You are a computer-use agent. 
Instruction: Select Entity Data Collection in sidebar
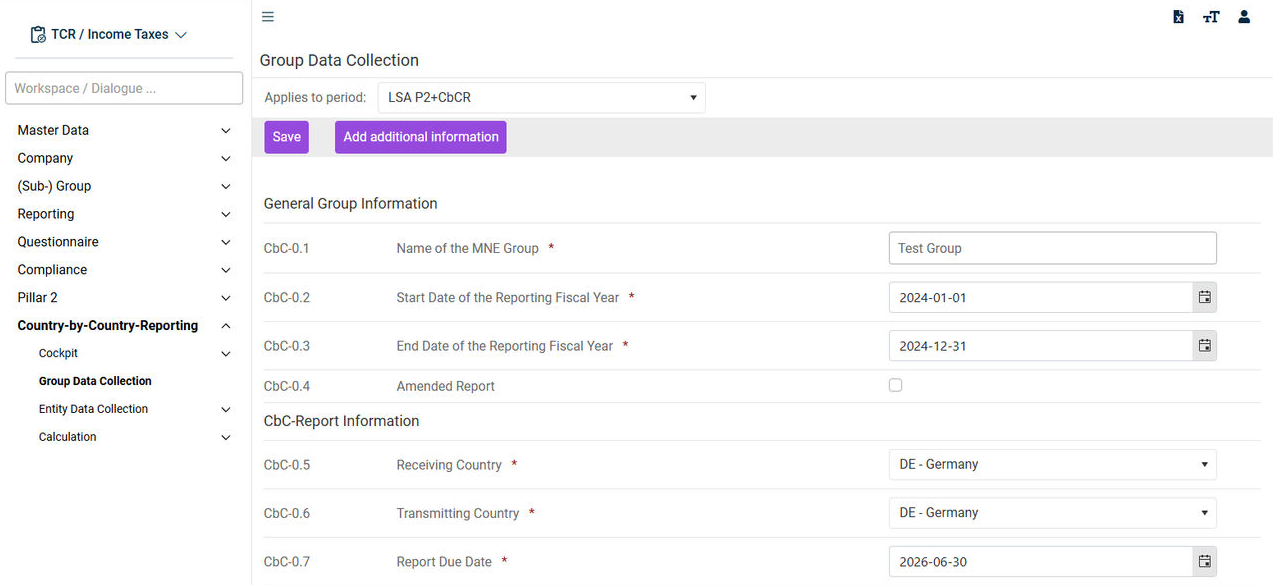pyautogui.click(x=93, y=409)
